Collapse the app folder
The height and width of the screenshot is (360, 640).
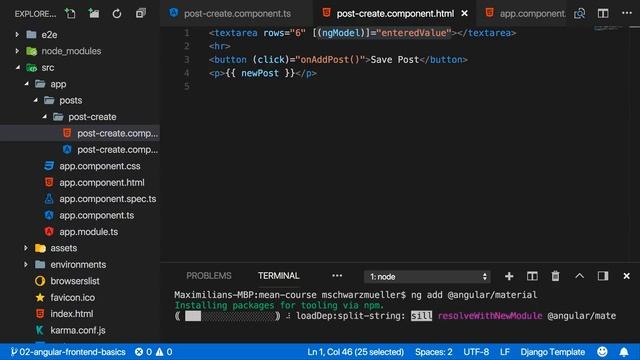coord(80,84)
